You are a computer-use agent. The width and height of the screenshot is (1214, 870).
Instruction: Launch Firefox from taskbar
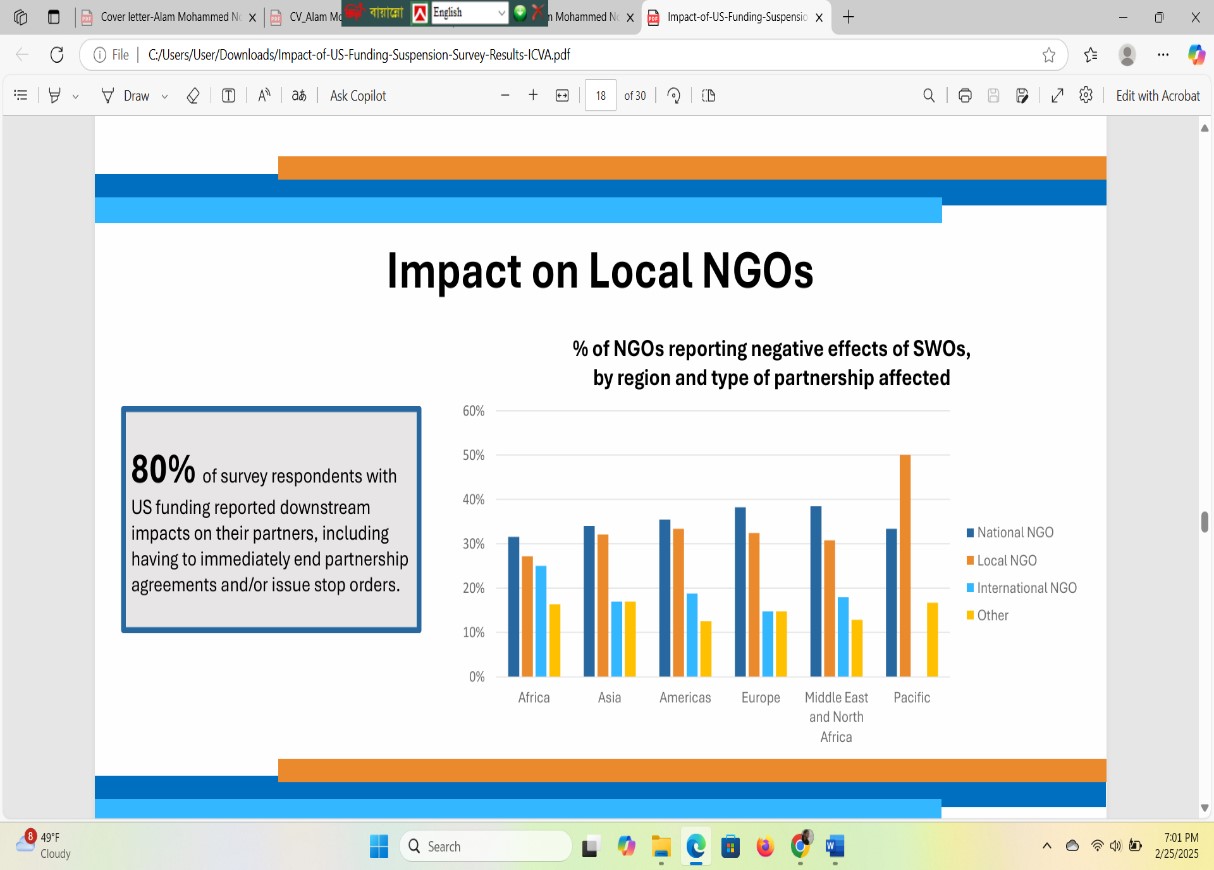pyautogui.click(x=765, y=847)
